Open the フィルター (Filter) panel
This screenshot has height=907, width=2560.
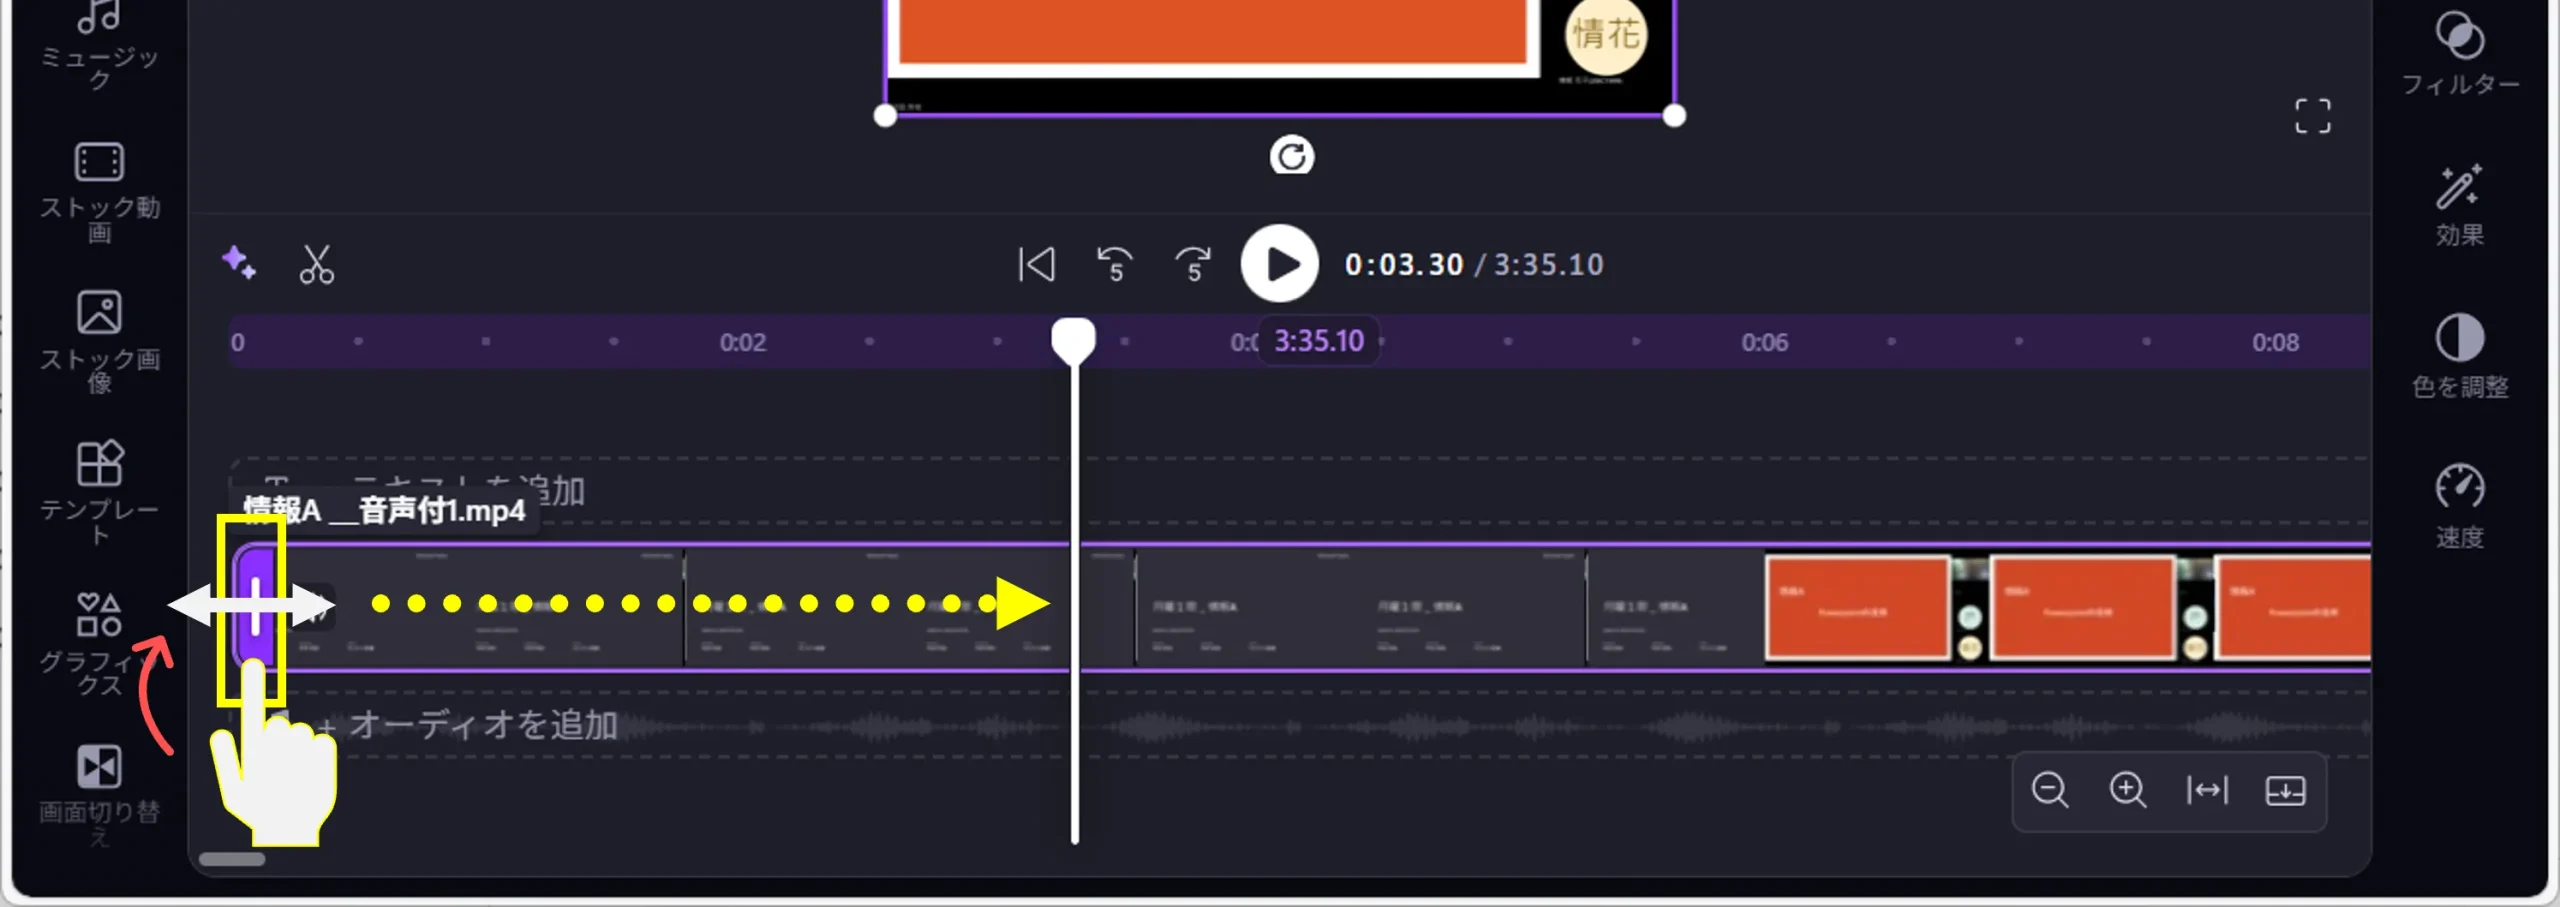2459,52
